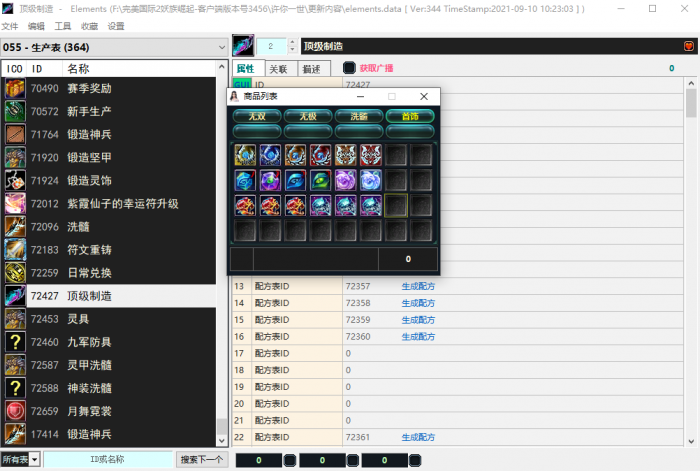Click the 洗髓 category button in the shop window

(359, 117)
